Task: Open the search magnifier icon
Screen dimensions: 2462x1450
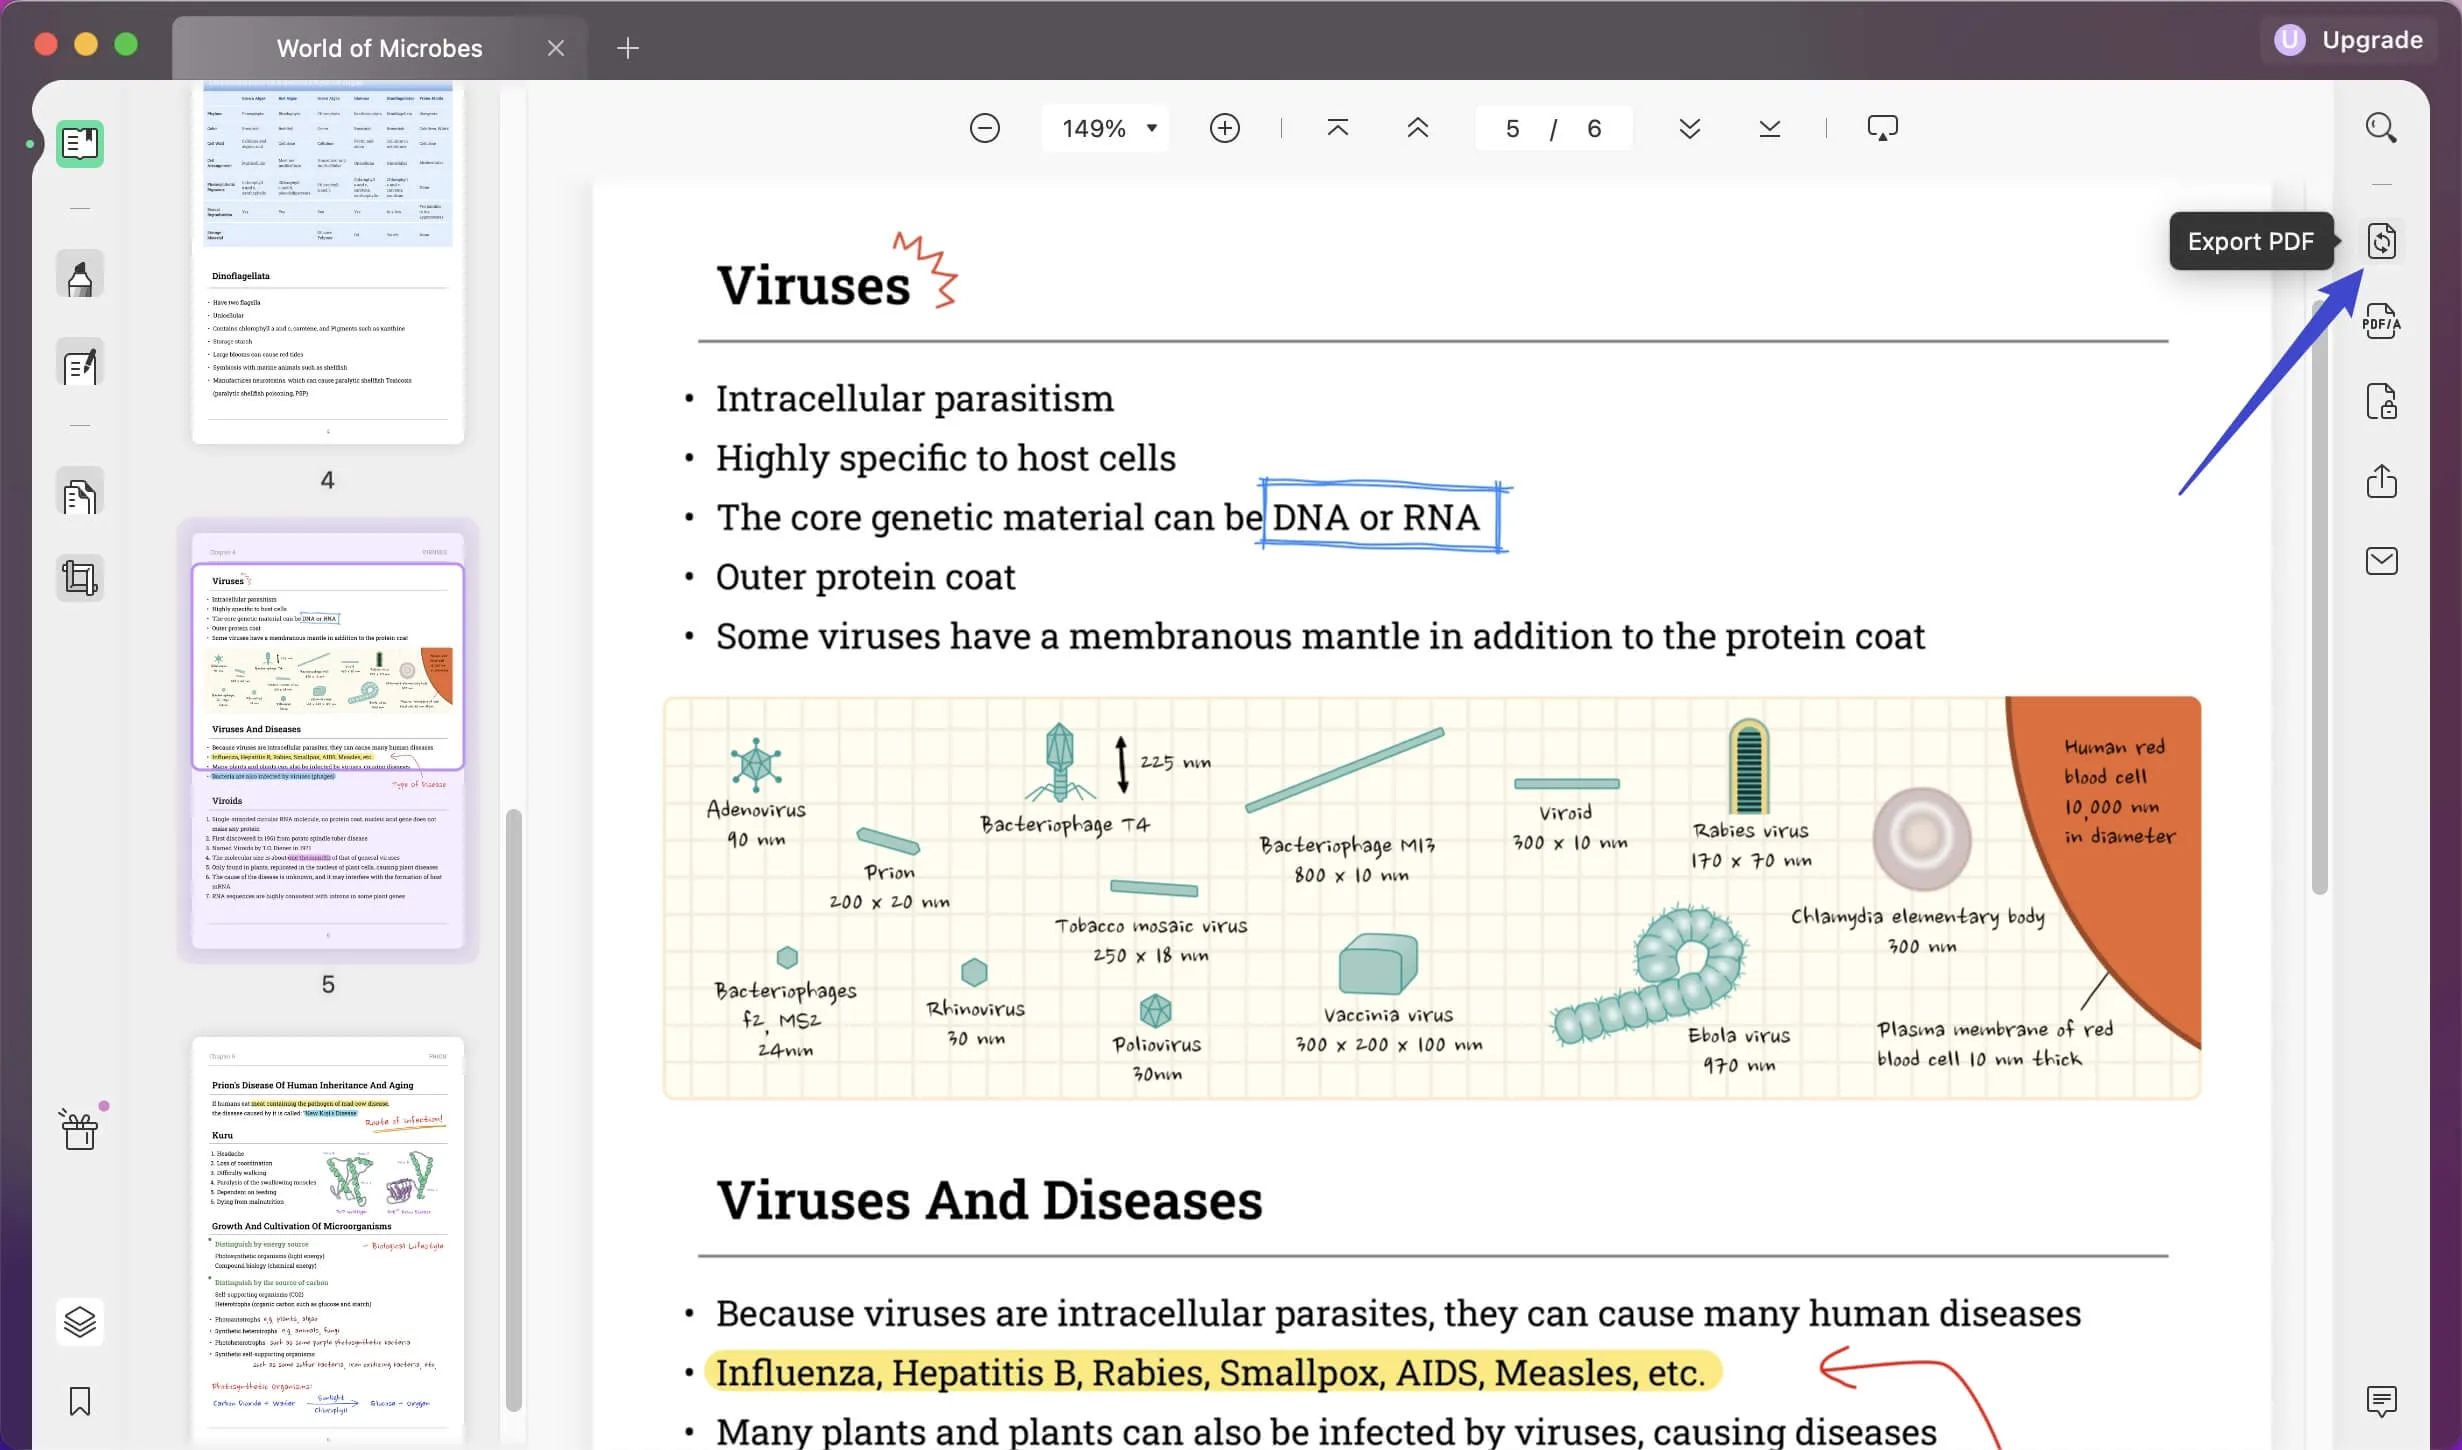Action: point(2381,128)
